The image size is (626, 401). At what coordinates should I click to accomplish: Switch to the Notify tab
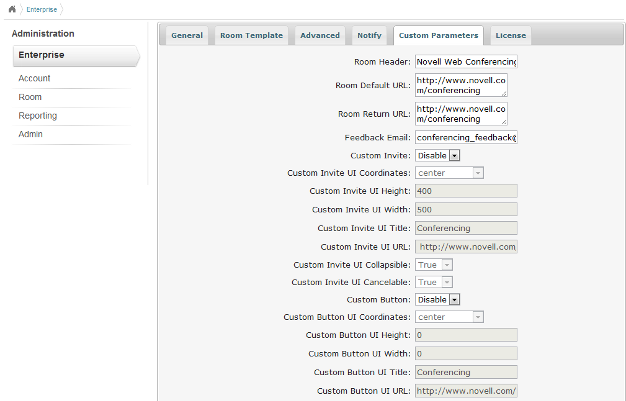tap(369, 35)
